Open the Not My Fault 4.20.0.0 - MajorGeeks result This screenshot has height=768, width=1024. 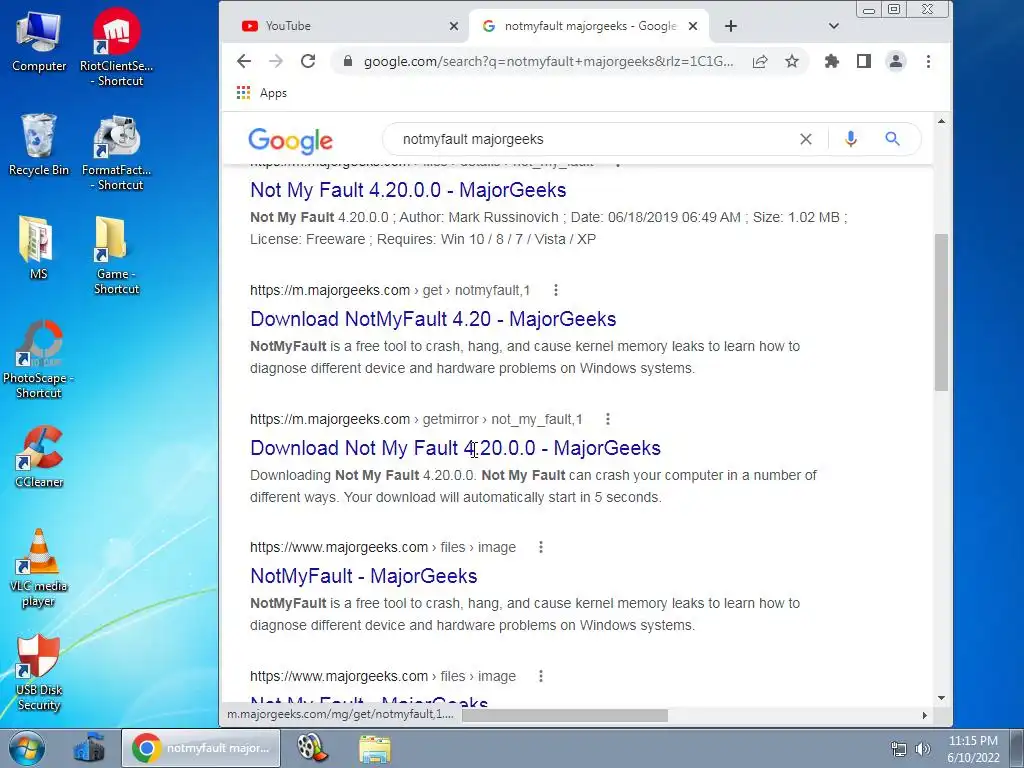coord(408,190)
